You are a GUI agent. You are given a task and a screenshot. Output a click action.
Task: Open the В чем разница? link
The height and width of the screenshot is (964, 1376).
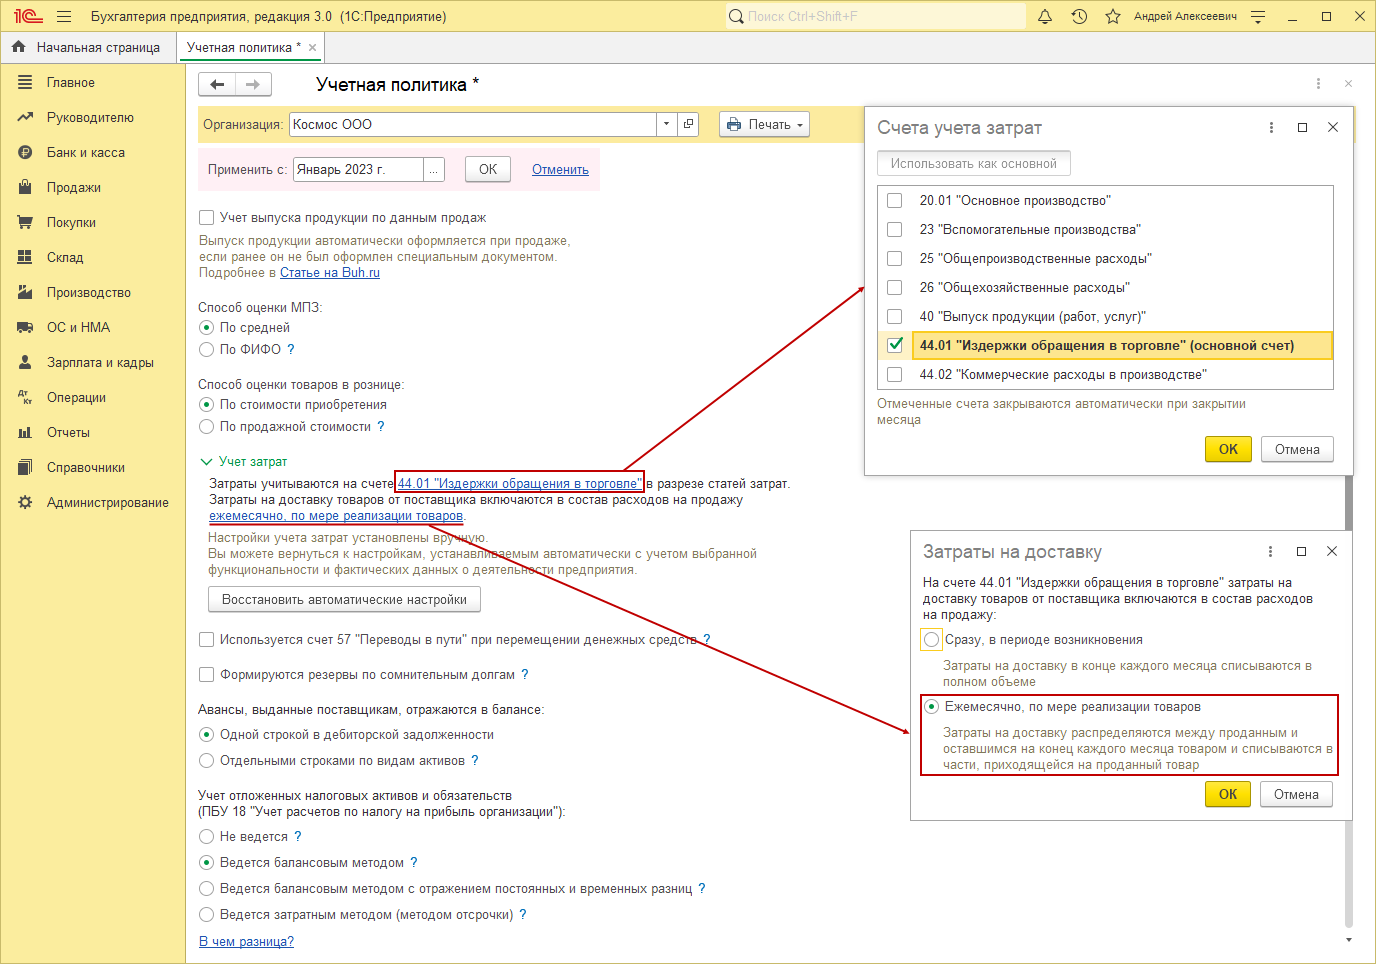pos(246,941)
